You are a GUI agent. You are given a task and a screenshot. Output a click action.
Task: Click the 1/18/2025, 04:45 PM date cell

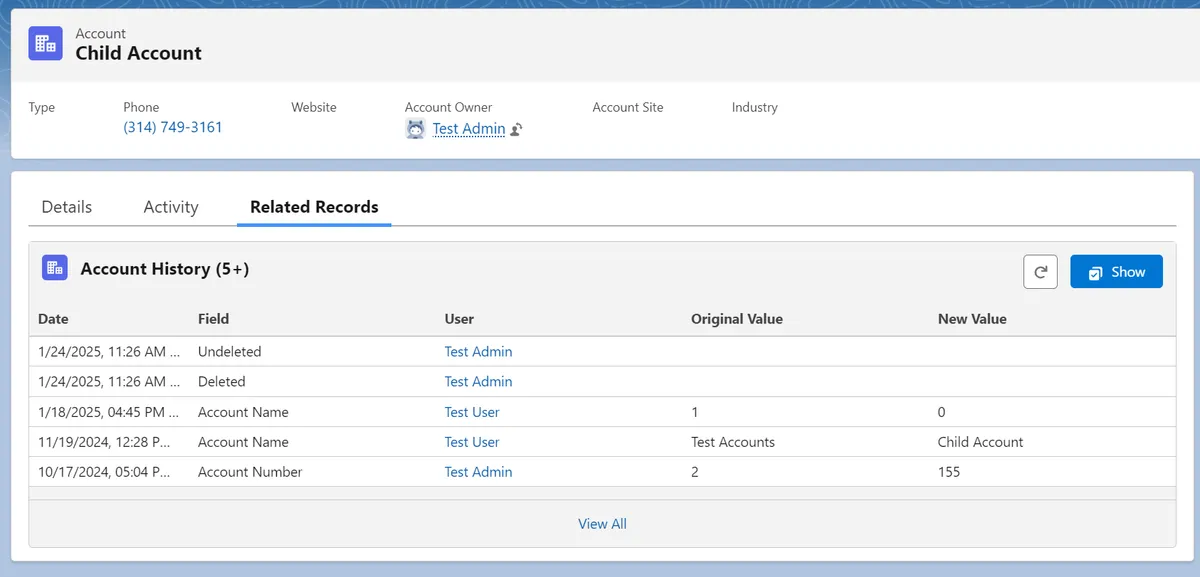(x=110, y=412)
